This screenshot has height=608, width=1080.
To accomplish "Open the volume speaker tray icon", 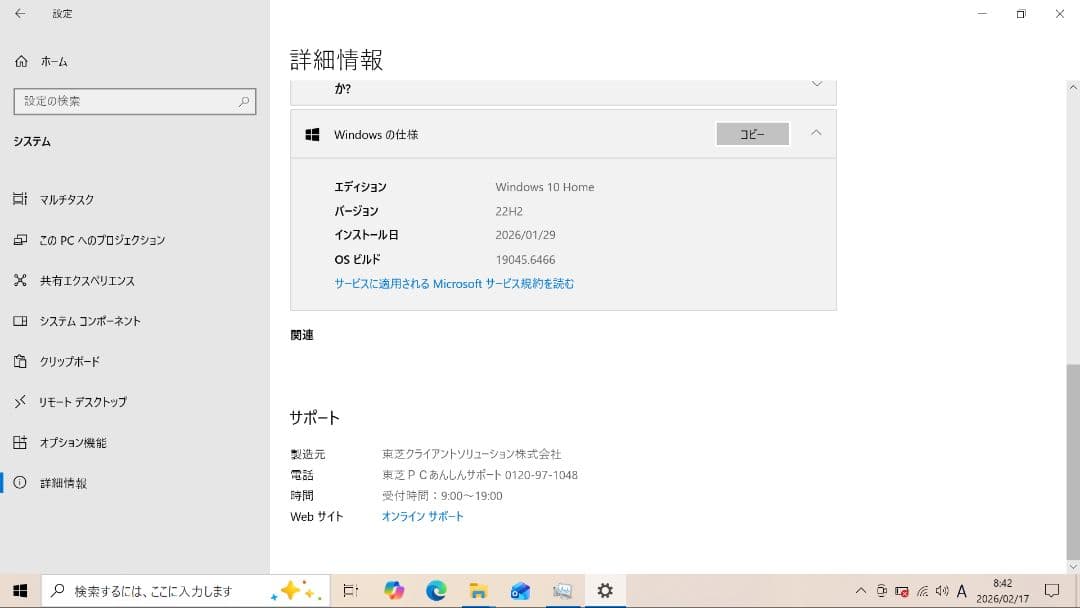I will coord(942,591).
